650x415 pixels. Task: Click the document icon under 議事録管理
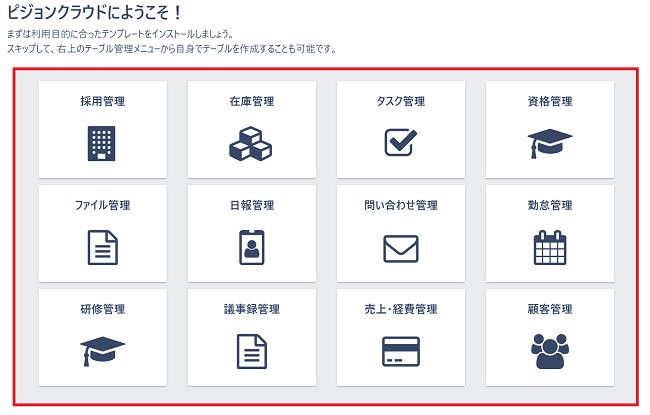coord(251,351)
